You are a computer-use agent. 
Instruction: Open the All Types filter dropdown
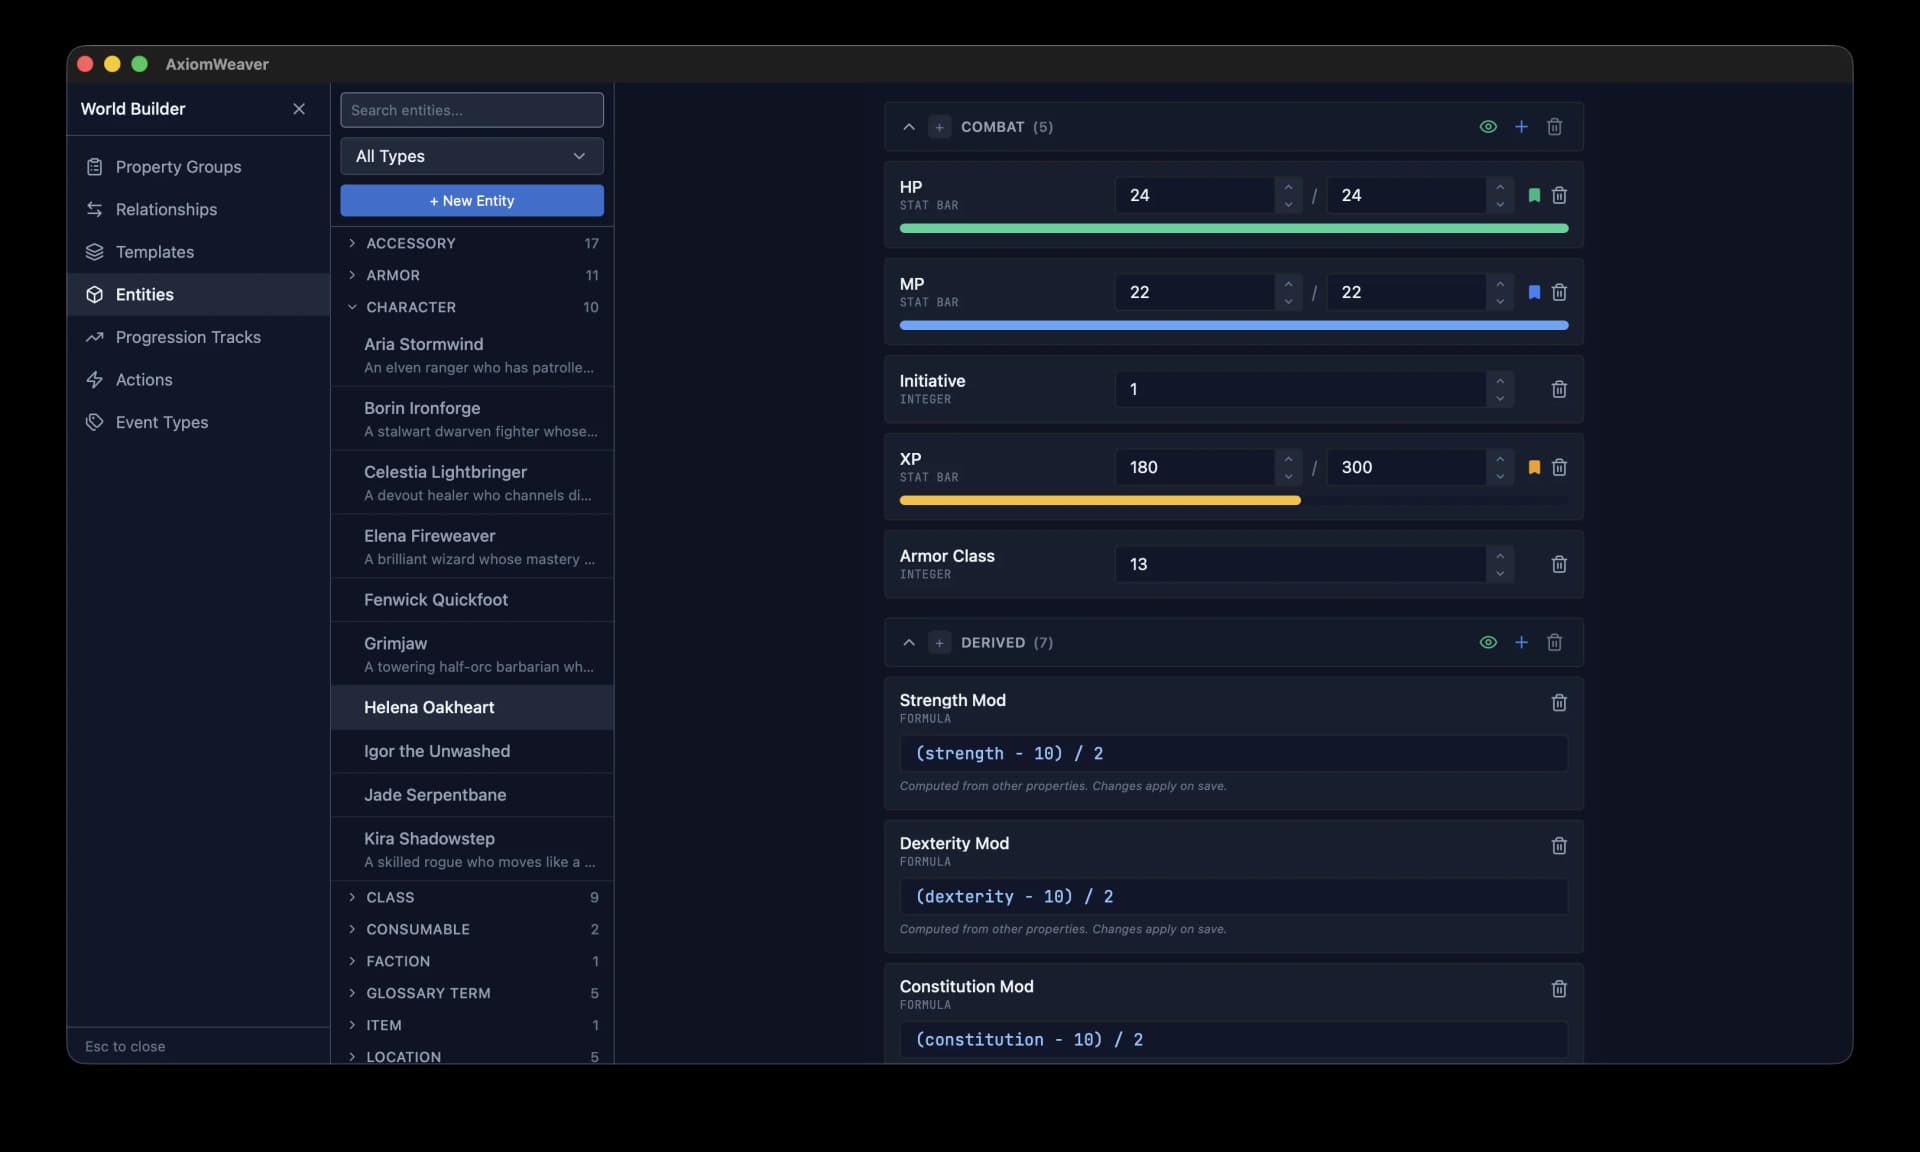coord(471,156)
